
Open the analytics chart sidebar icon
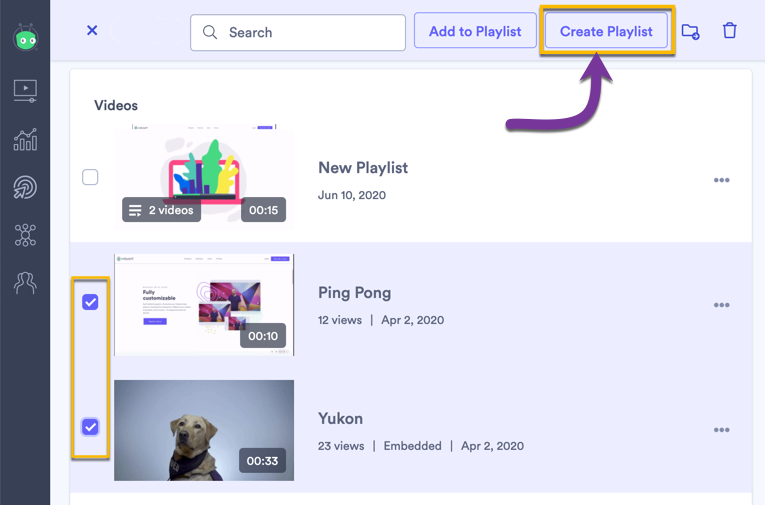click(25, 140)
